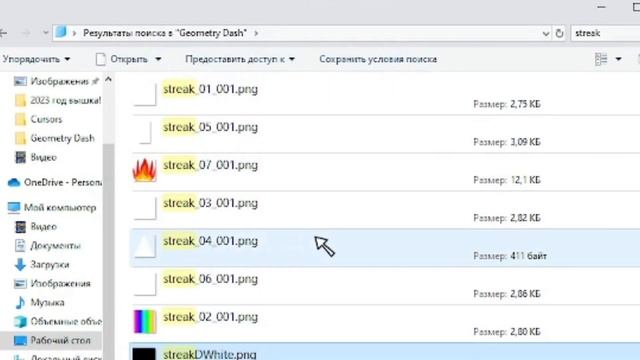Click Сохранить условия поиска
640x360 pixels.
[x=378, y=59]
